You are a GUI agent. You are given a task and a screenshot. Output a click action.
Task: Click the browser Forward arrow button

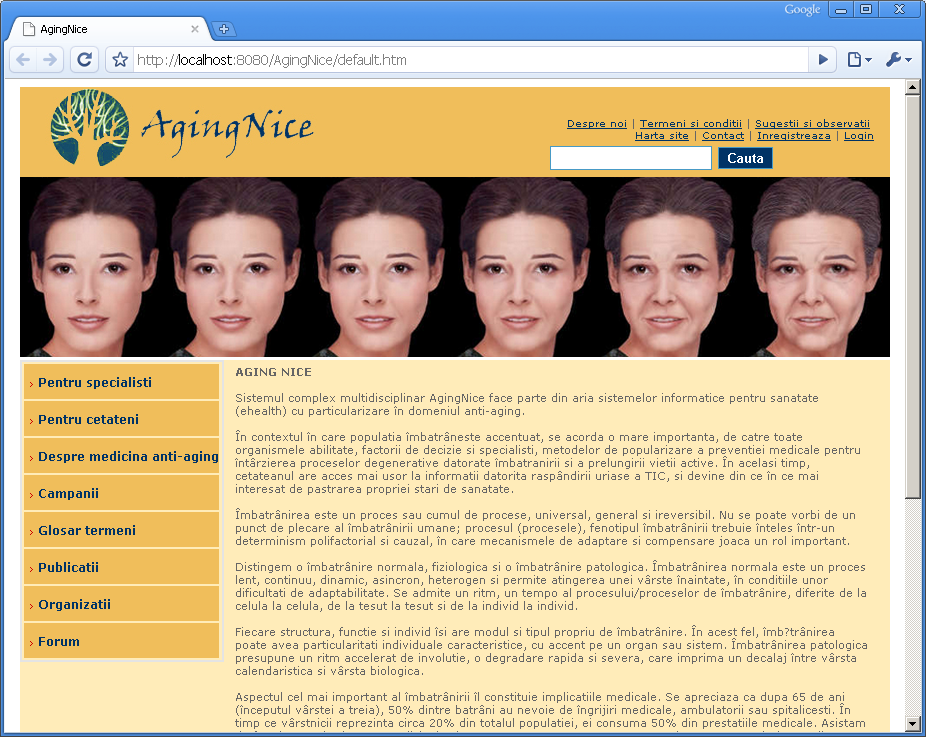tap(49, 60)
